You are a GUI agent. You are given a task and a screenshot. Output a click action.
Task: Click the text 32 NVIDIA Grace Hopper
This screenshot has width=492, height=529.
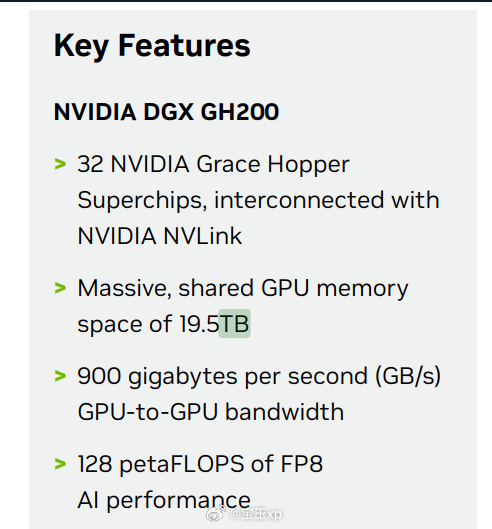tap(213, 164)
